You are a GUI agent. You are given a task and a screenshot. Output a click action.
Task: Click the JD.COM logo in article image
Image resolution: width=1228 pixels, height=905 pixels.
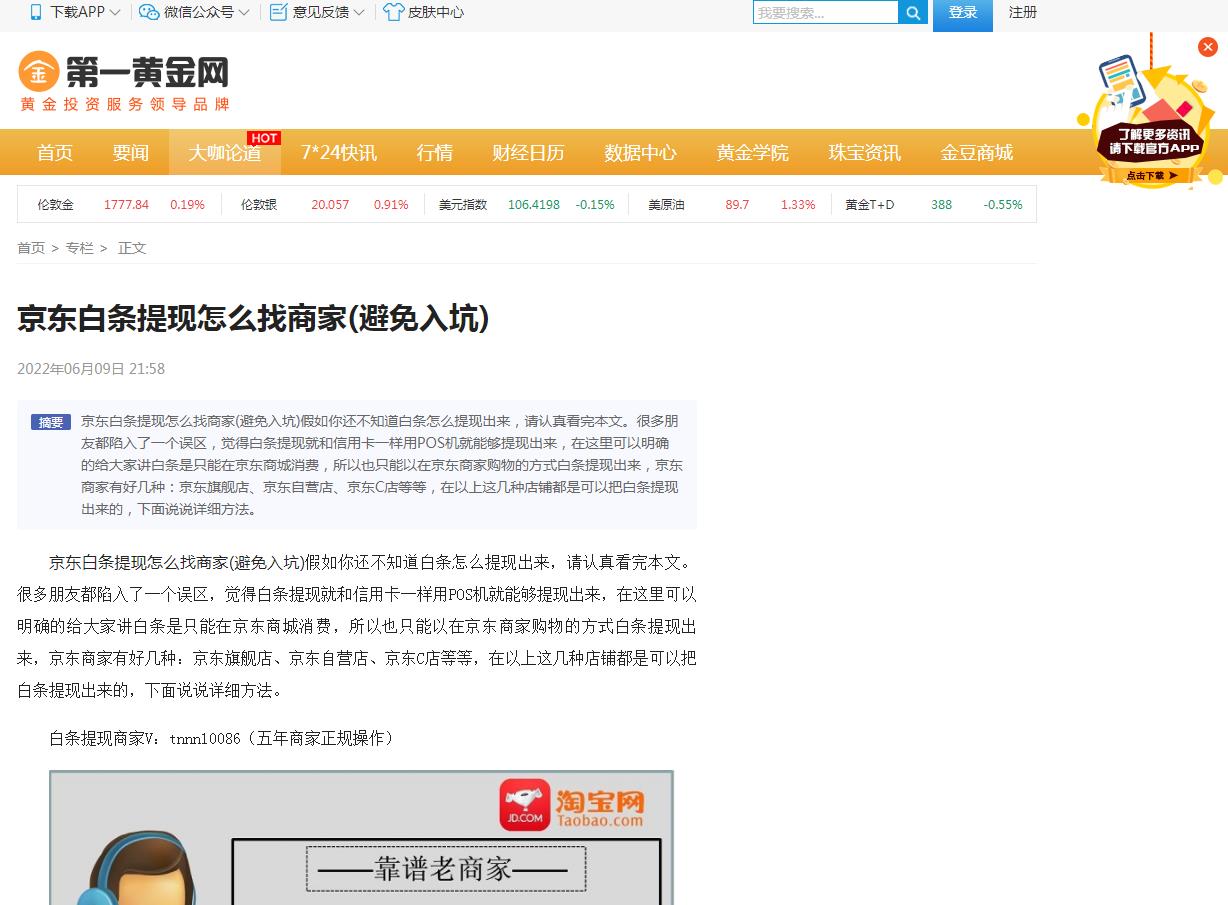click(525, 805)
